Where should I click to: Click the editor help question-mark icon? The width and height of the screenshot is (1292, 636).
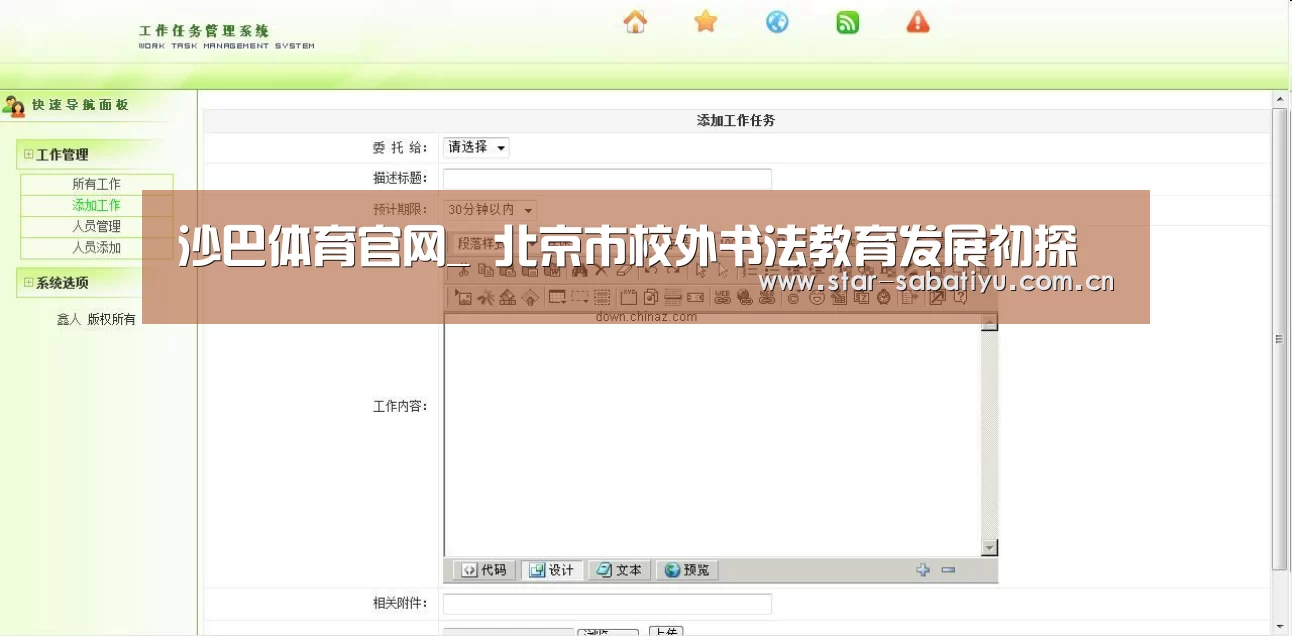[x=959, y=297]
